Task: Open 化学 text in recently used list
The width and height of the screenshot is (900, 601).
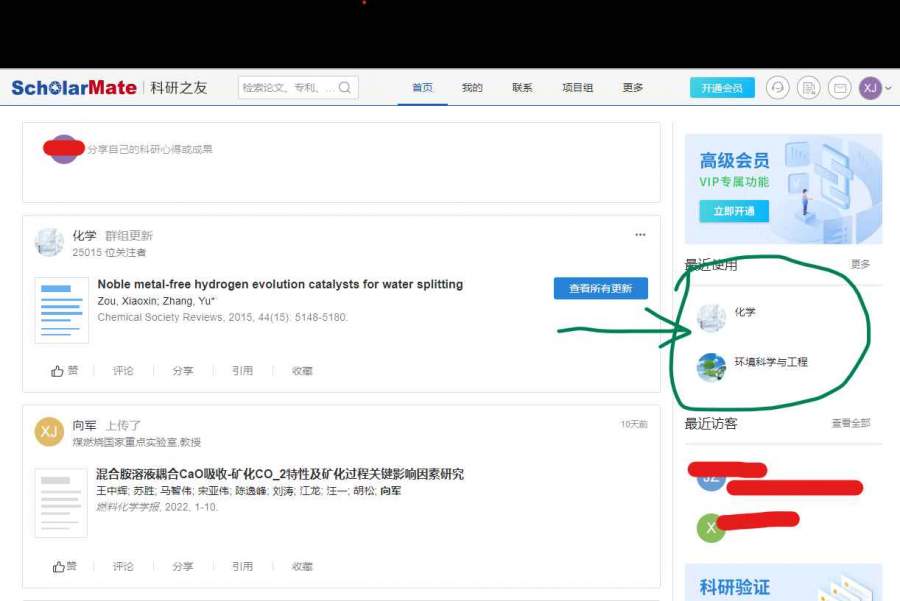Action: click(x=745, y=312)
